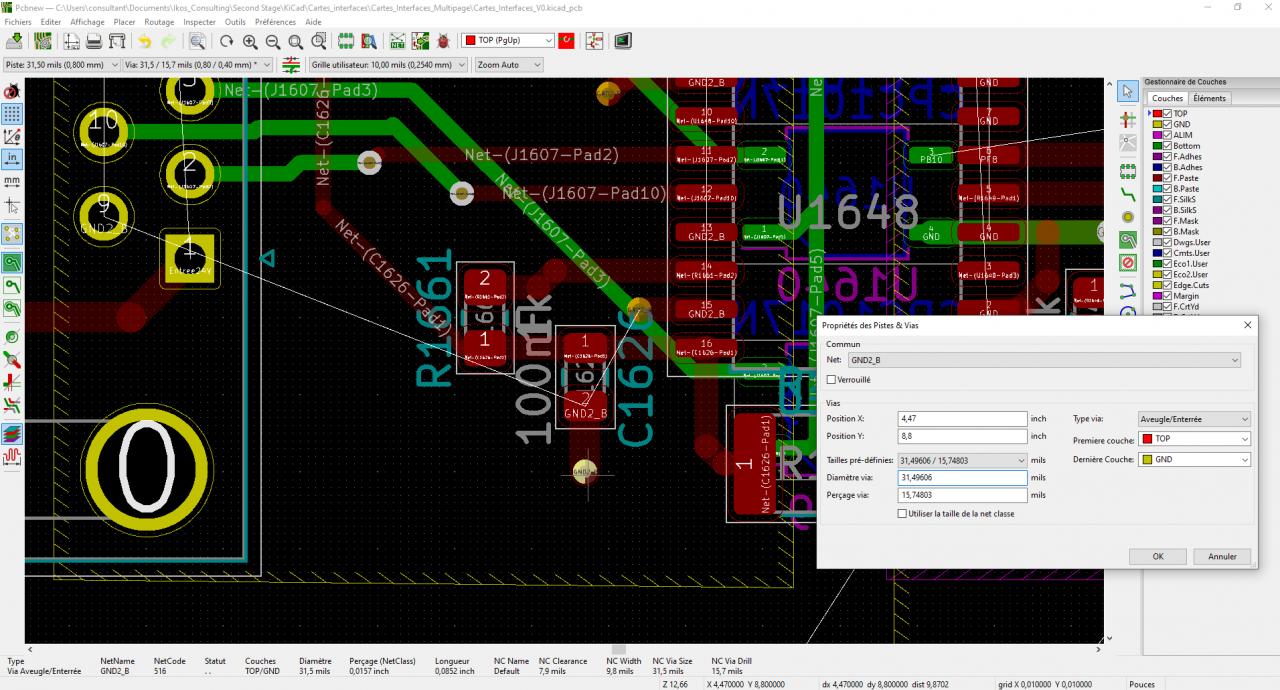Click the zoom to fit icon
The width and height of the screenshot is (1280, 690).
tap(296, 41)
